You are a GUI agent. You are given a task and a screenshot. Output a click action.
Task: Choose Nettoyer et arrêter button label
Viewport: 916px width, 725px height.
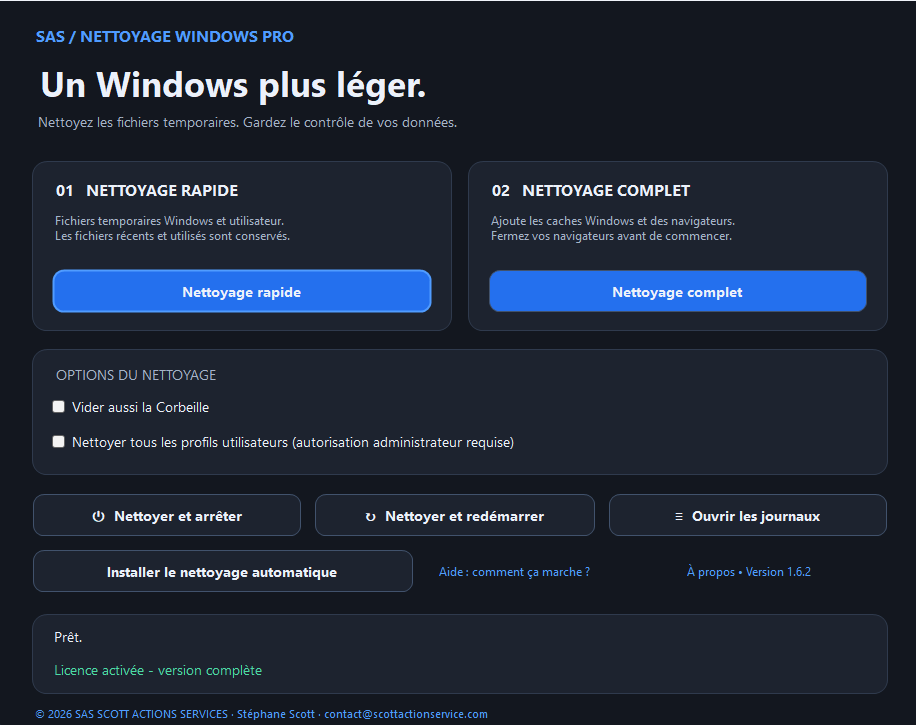coord(178,516)
